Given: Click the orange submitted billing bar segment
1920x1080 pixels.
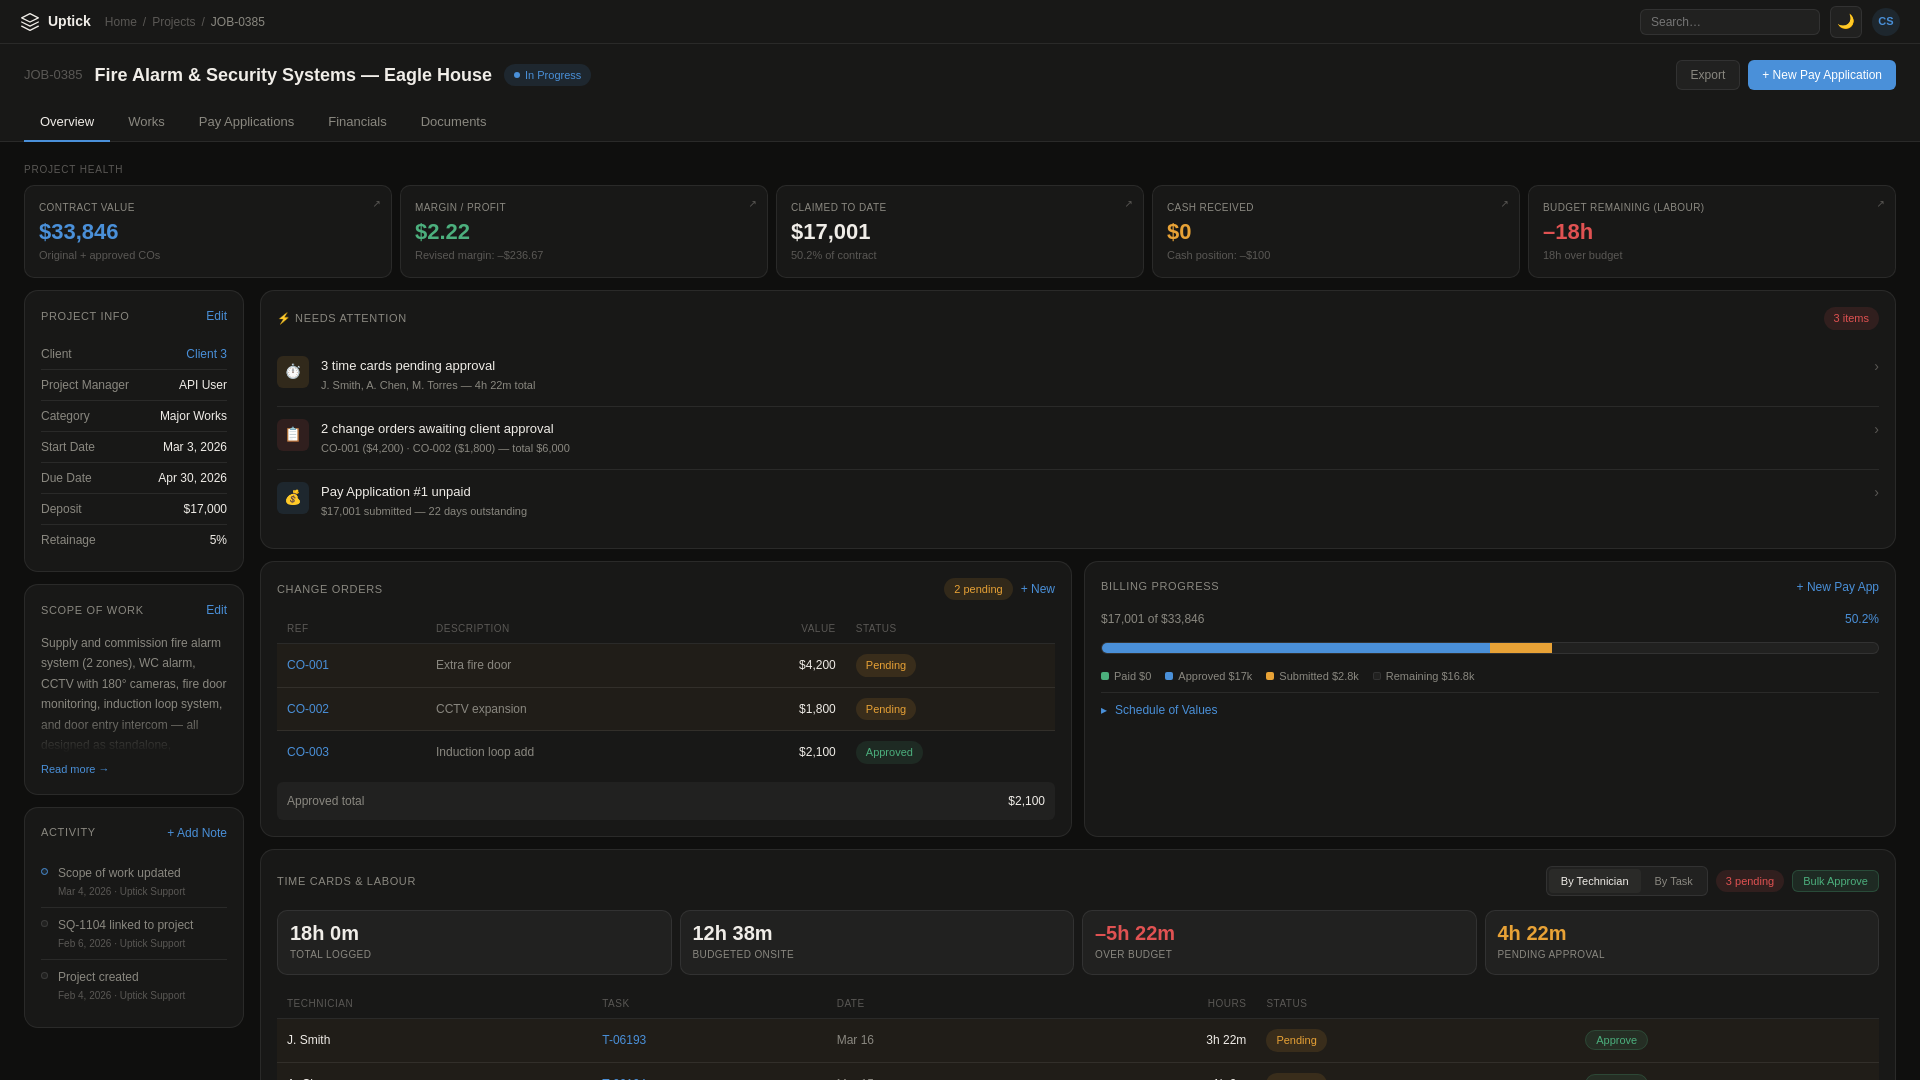Looking at the screenshot, I should [1521, 648].
